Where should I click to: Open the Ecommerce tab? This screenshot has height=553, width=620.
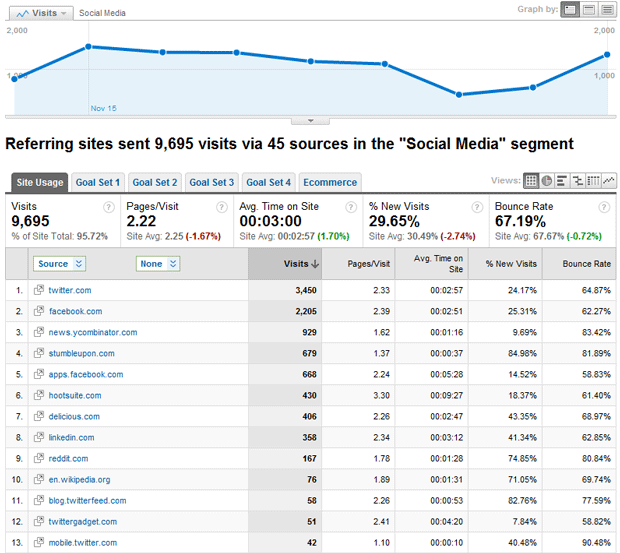329,182
